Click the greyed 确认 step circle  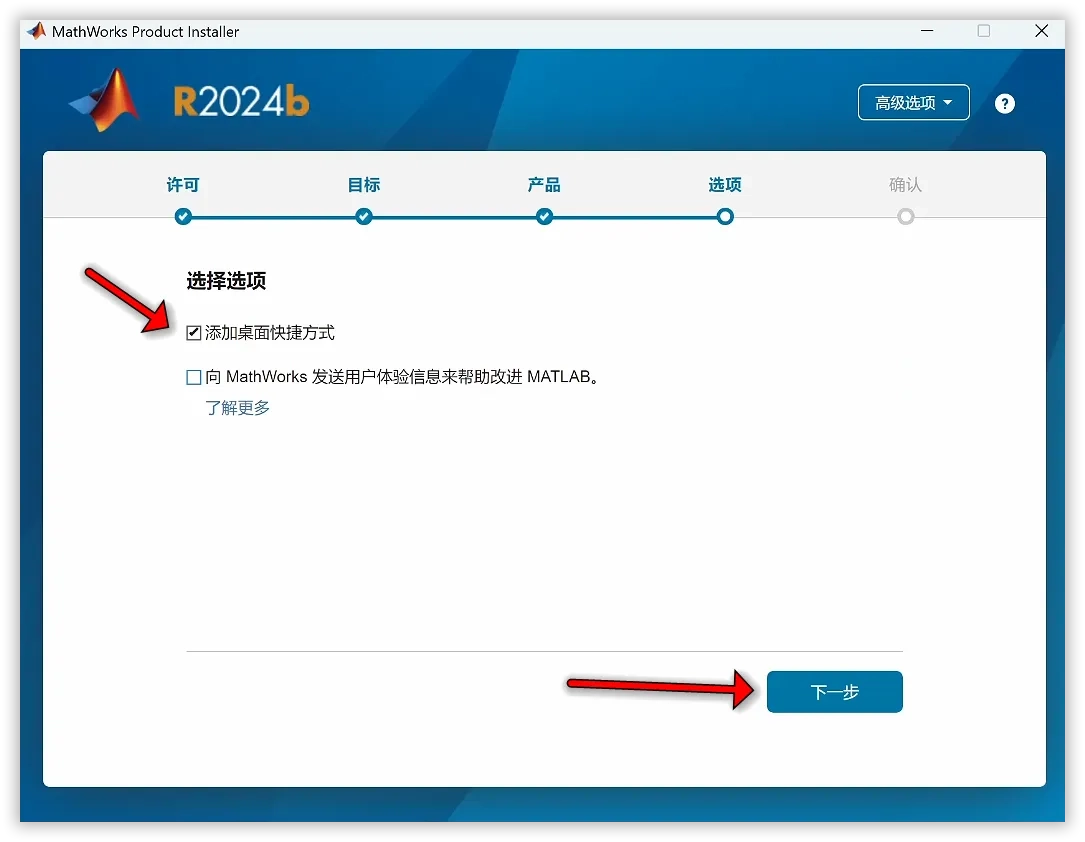[906, 217]
